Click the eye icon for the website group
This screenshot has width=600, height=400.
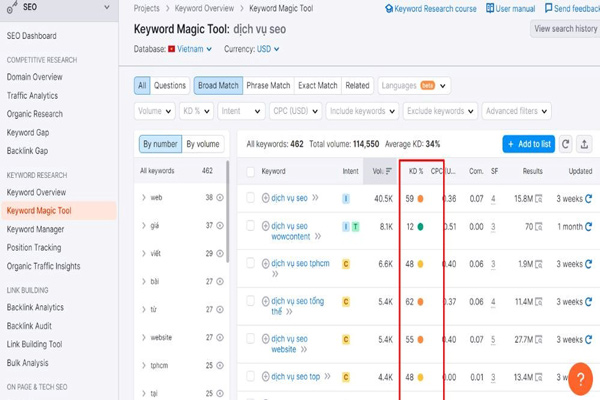tap(220, 338)
